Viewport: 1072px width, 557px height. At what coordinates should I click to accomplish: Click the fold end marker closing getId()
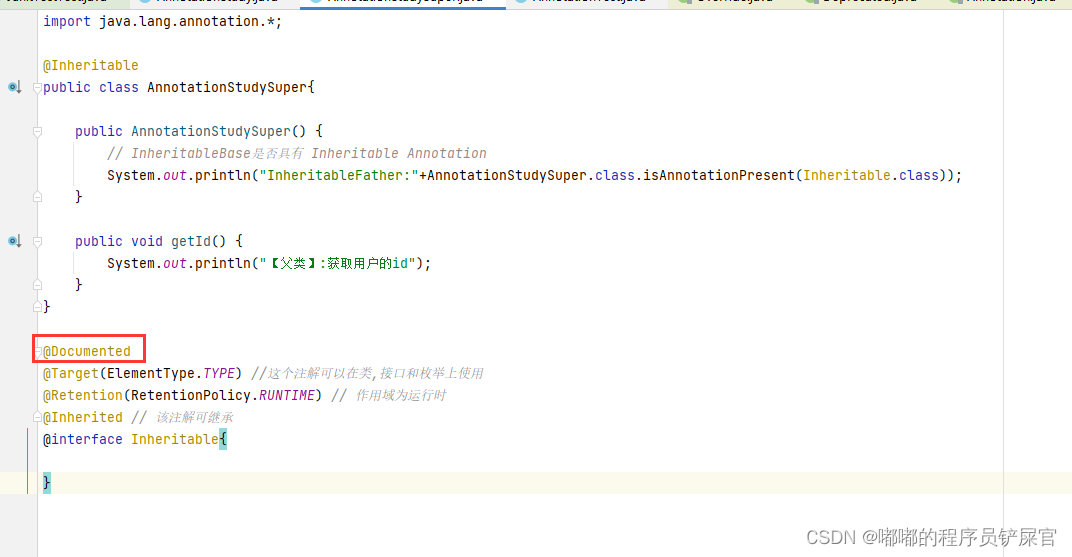tap(38, 284)
